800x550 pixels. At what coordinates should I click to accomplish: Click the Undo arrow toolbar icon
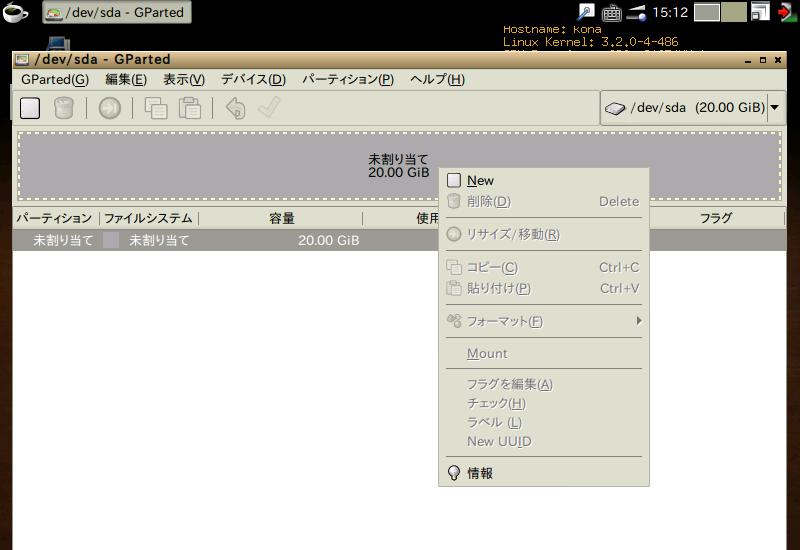click(236, 108)
